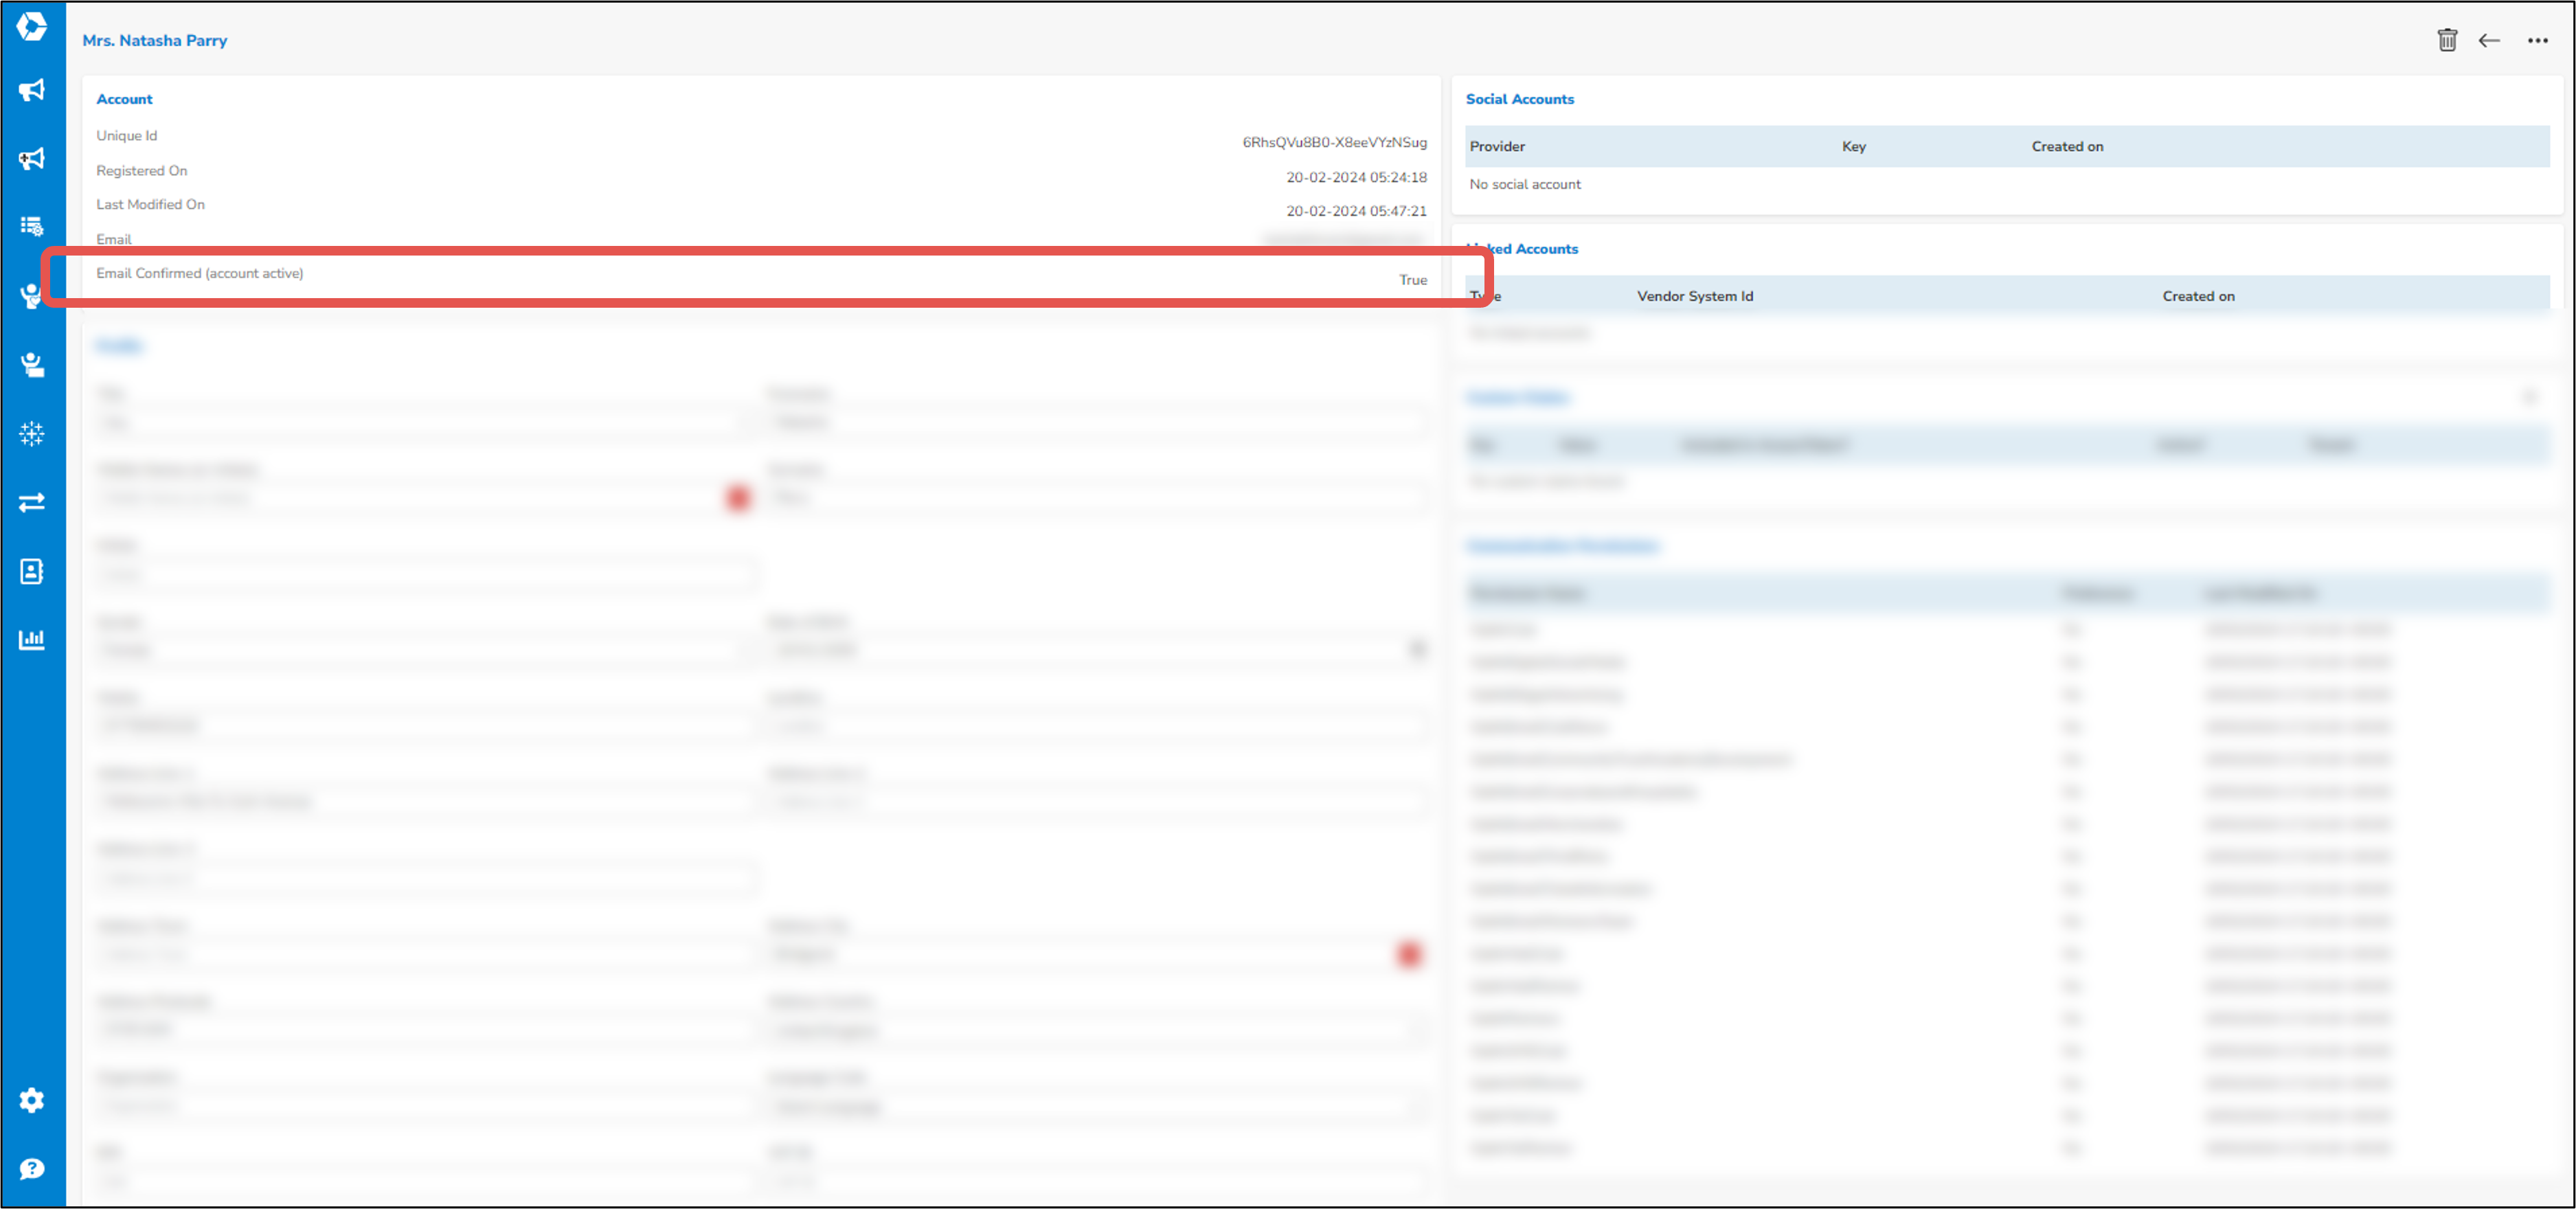Click Created on header in Linked Accounts
Viewport: 2576px width, 1209px height.
tap(2198, 296)
